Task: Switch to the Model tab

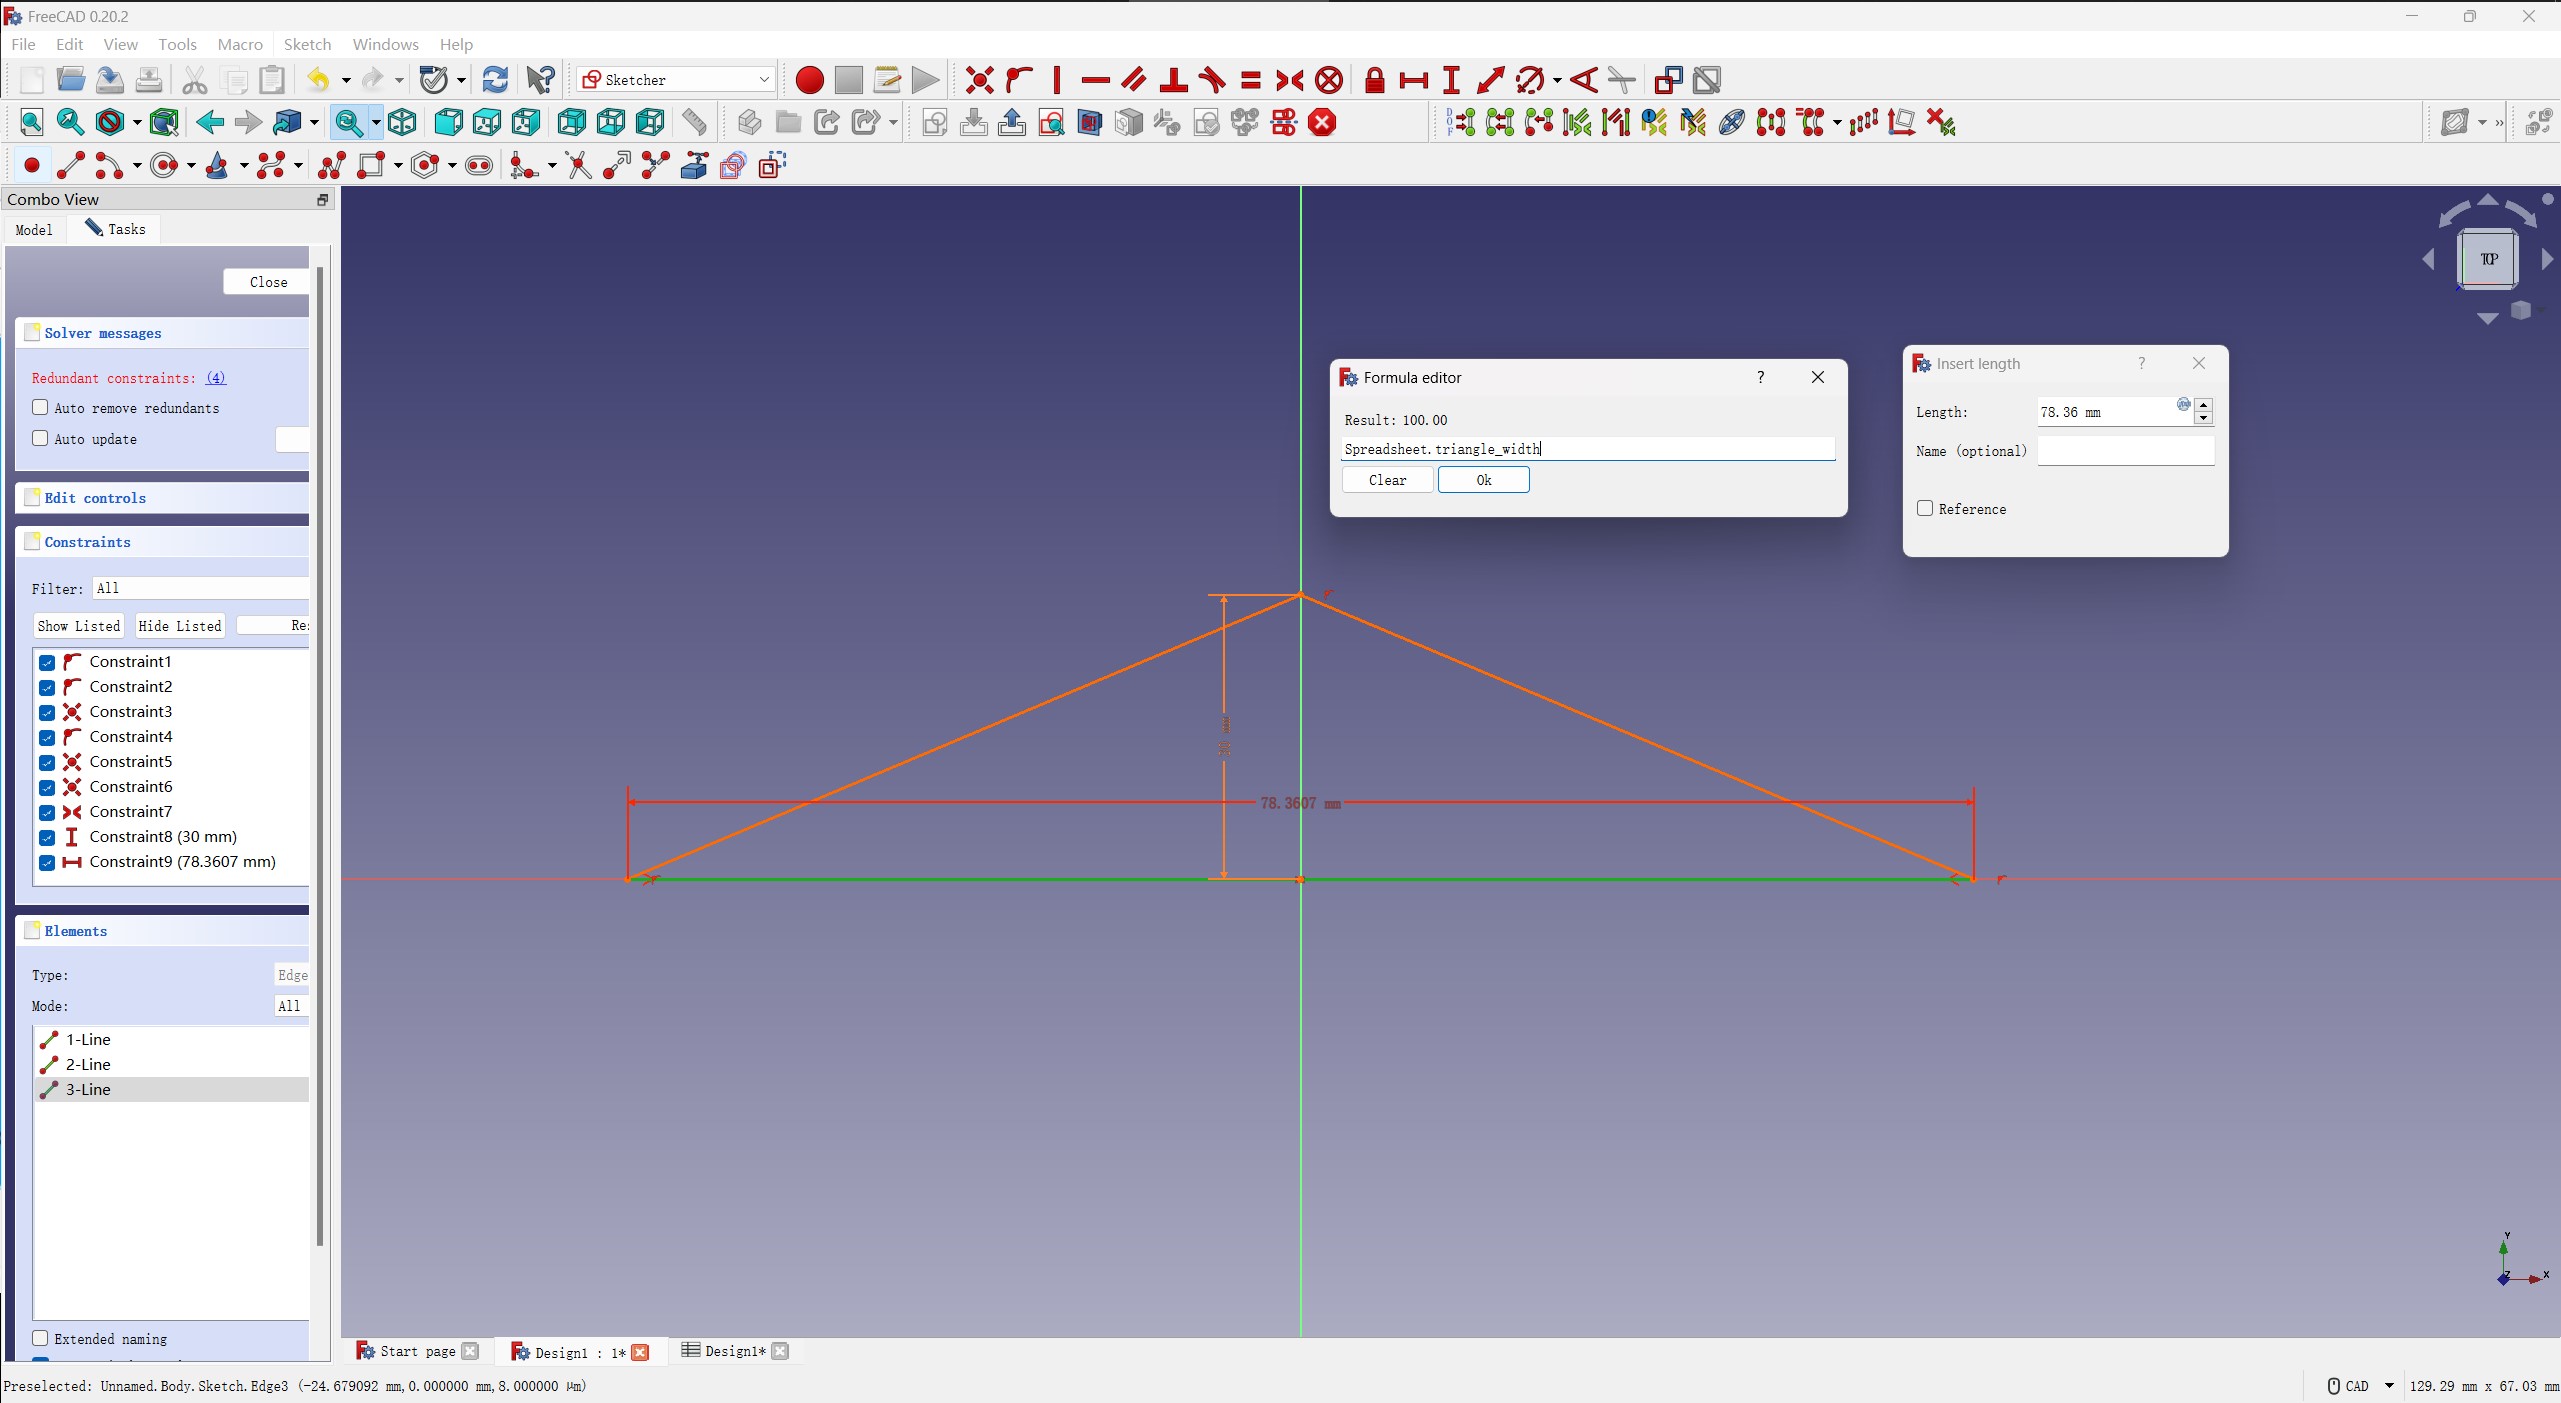Action: pyautogui.click(x=34, y=229)
